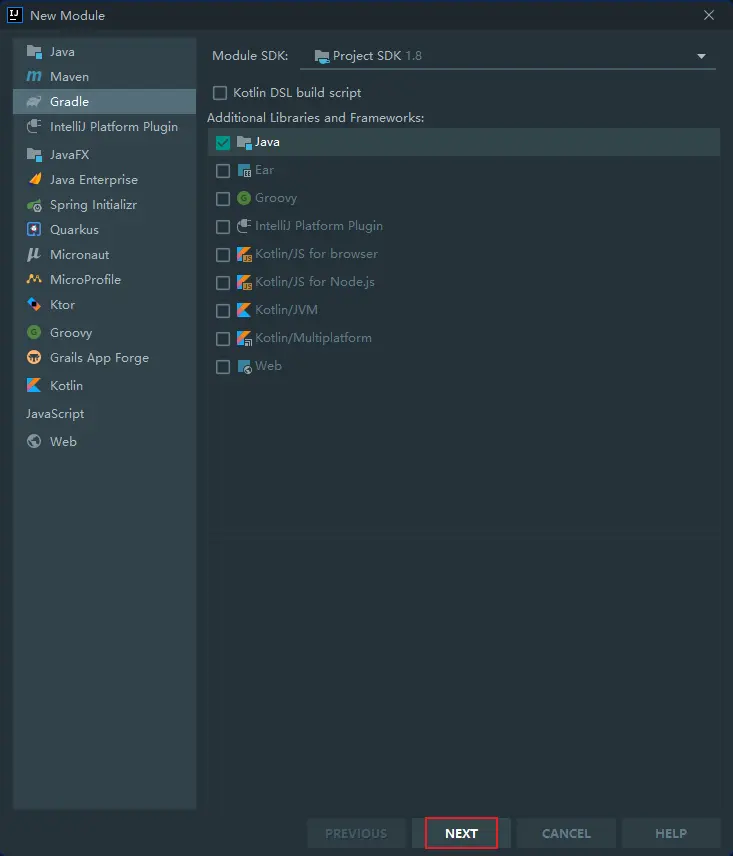Uncheck the Java framework checkbox
This screenshot has height=856, width=733.
(x=223, y=143)
